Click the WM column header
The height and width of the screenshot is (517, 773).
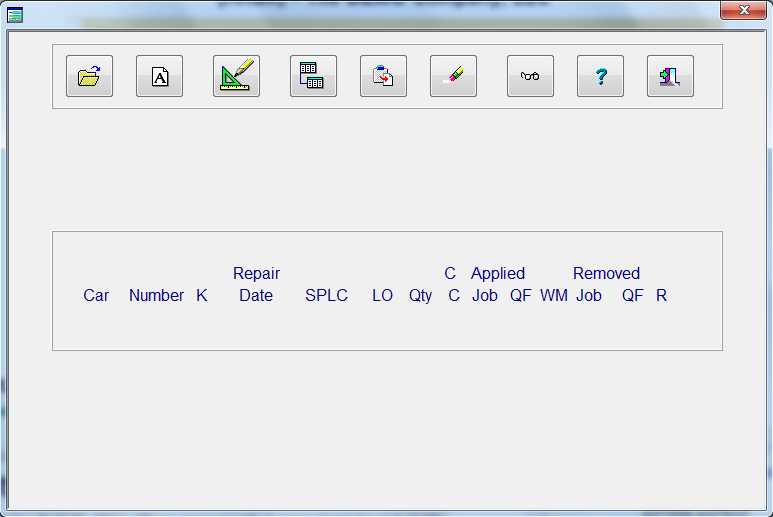[554, 296]
